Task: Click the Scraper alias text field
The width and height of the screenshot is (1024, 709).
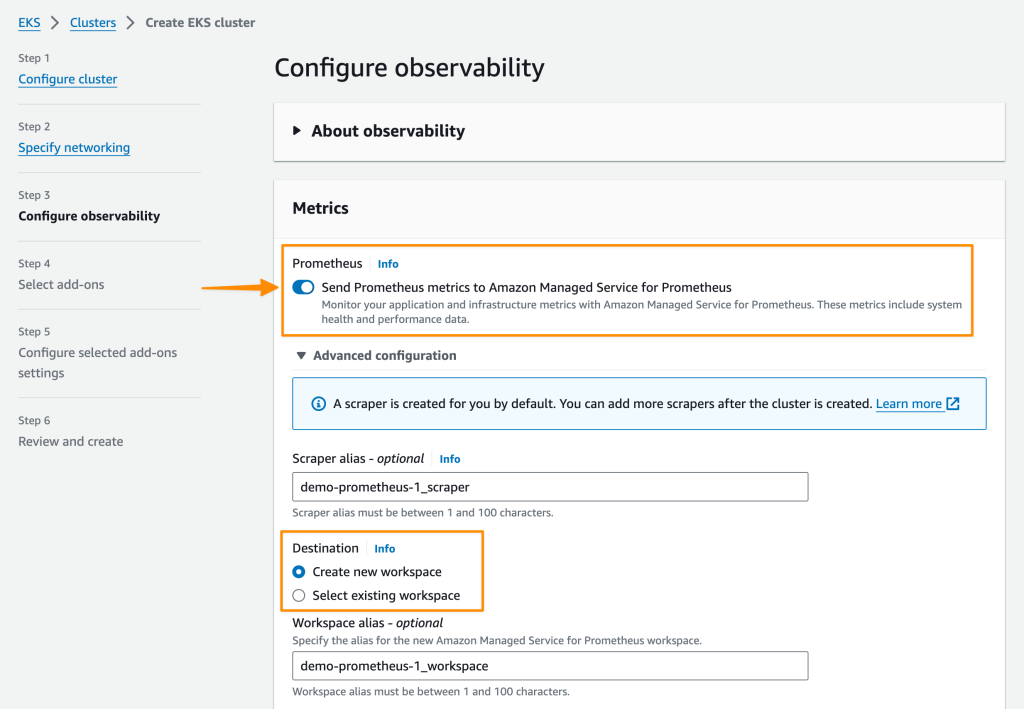Action: (x=550, y=487)
